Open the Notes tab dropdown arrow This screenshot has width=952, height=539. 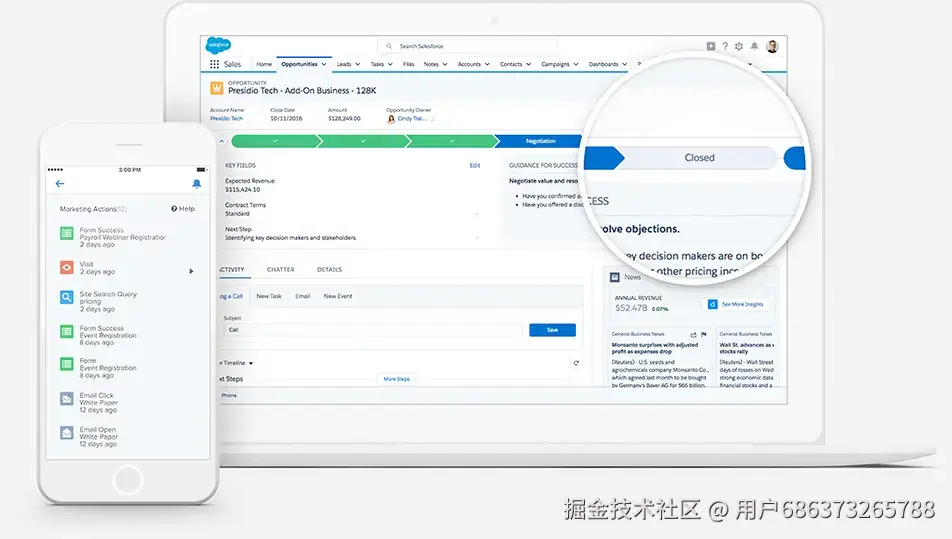[x=445, y=64]
